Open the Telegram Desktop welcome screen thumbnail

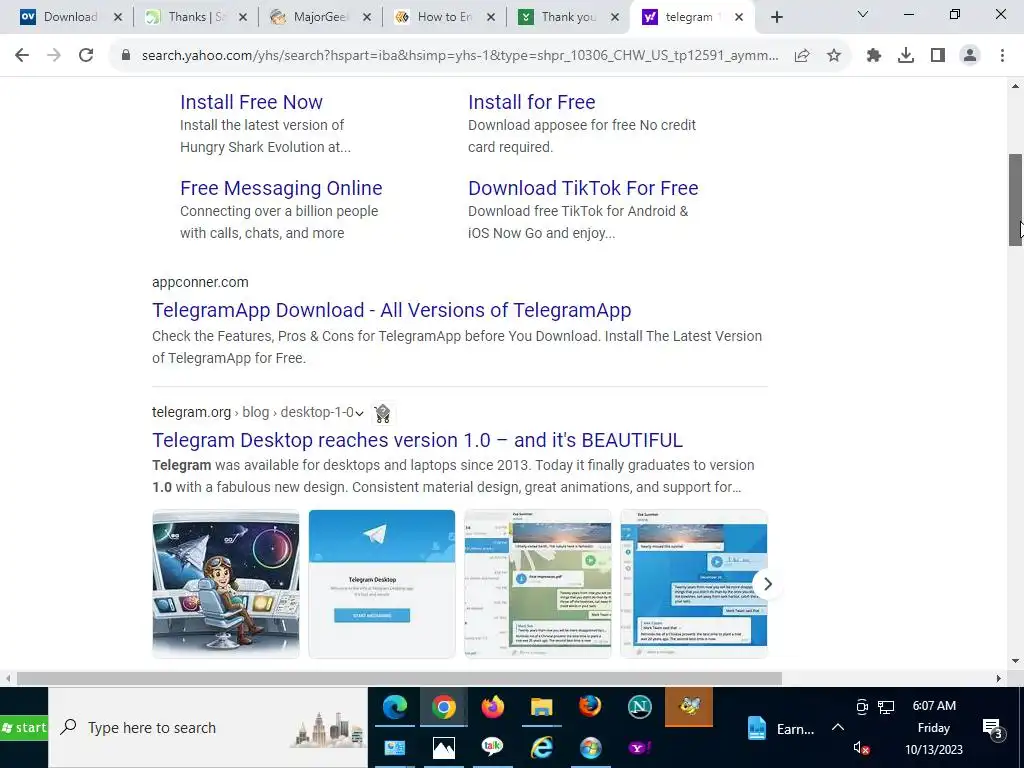pyautogui.click(x=382, y=584)
